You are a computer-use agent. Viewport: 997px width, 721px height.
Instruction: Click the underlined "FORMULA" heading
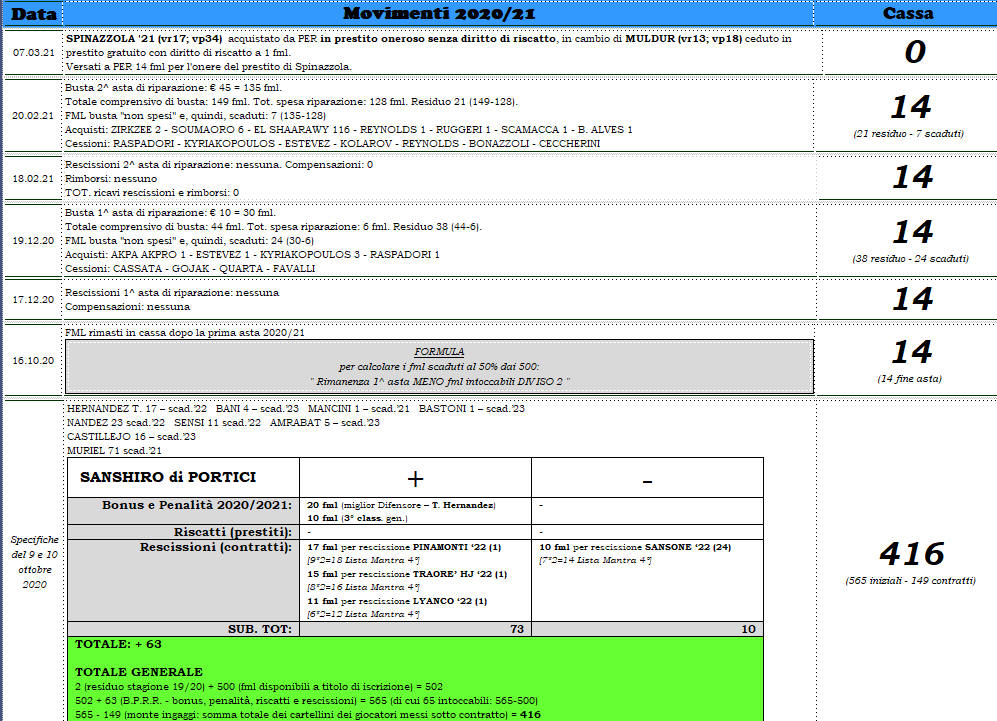[x=439, y=352]
